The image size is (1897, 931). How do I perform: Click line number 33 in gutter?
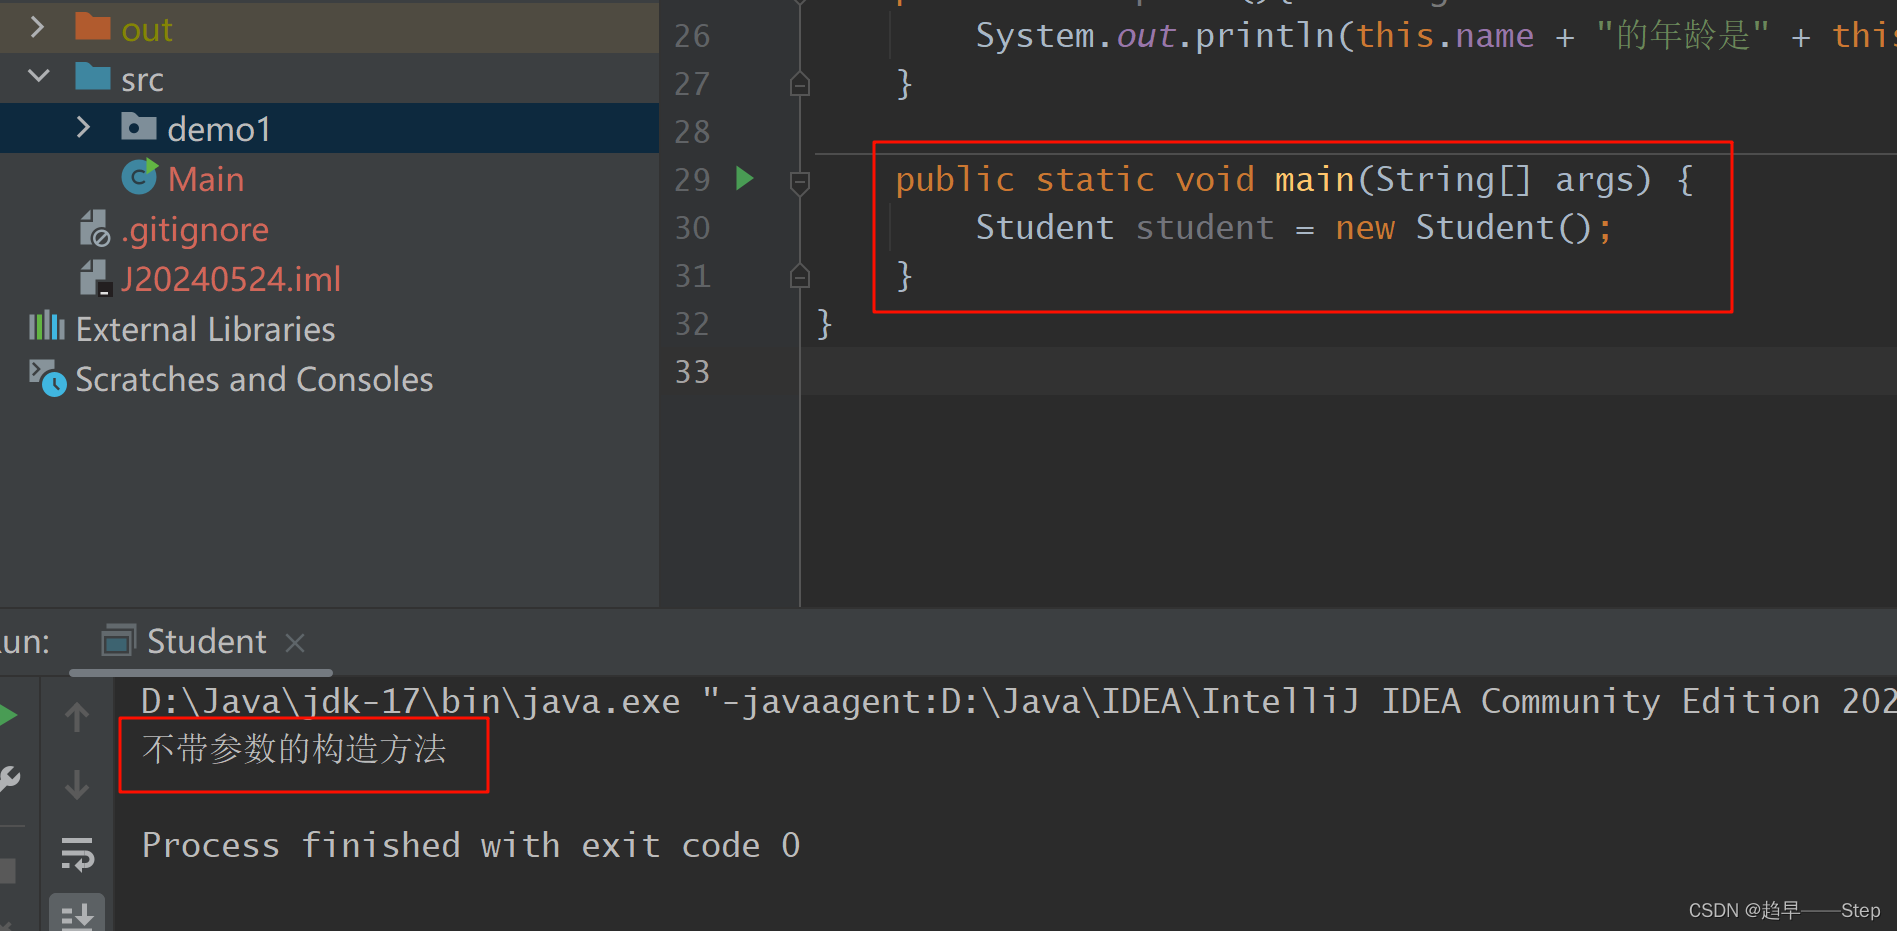point(692,372)
